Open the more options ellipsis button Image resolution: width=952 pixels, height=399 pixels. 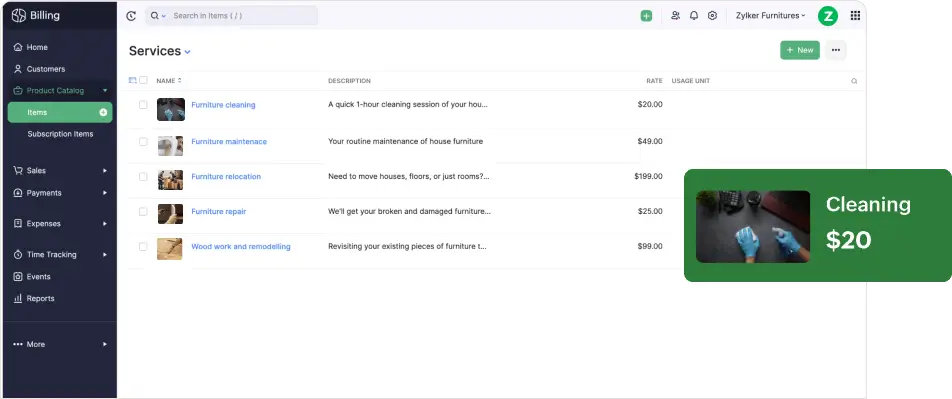(x=835, y=50)
